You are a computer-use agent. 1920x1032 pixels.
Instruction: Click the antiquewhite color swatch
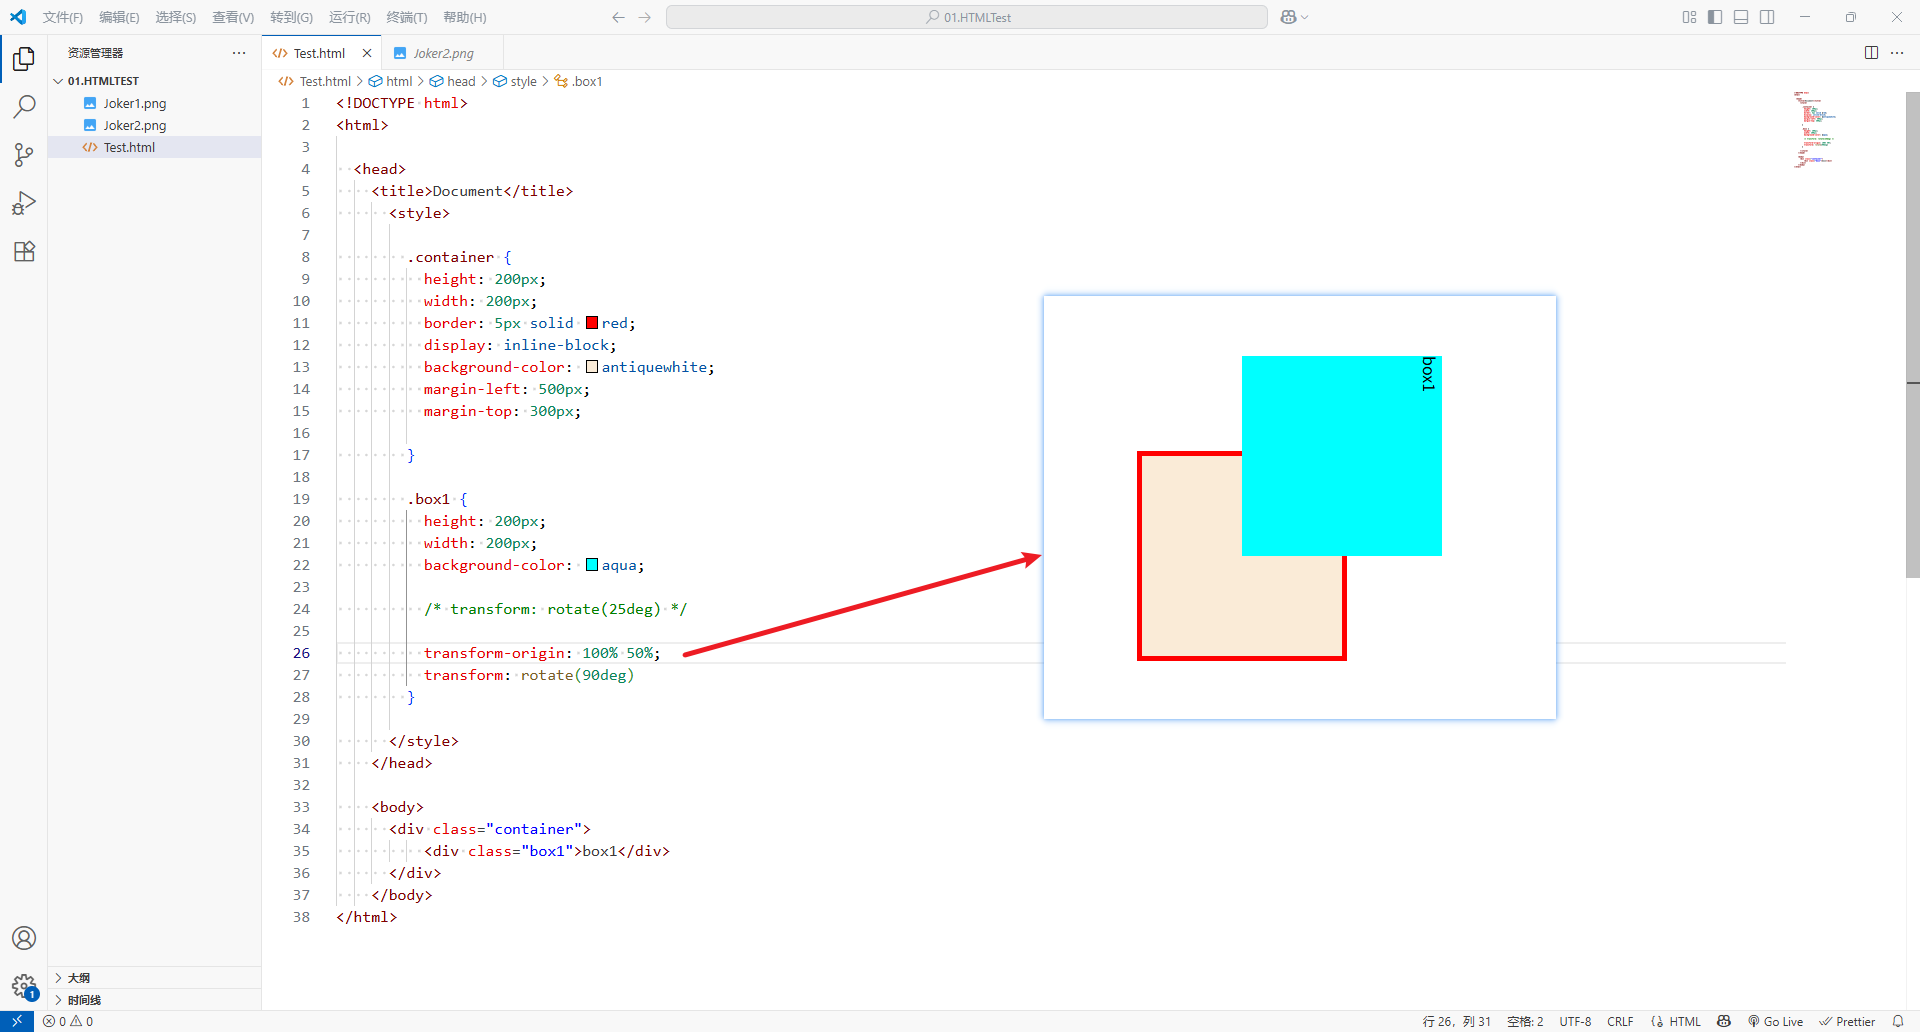pyautogui.click(x=592, y=367)
